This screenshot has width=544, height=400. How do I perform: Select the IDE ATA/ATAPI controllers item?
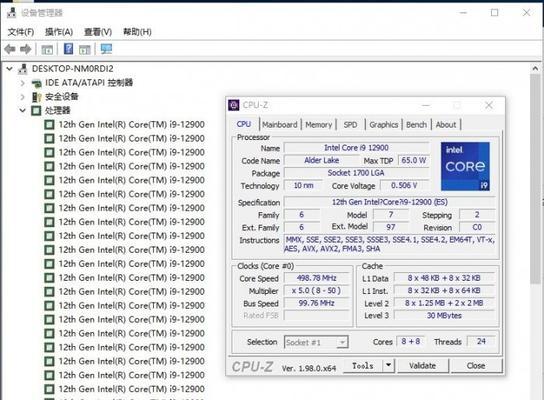(89, 83)
